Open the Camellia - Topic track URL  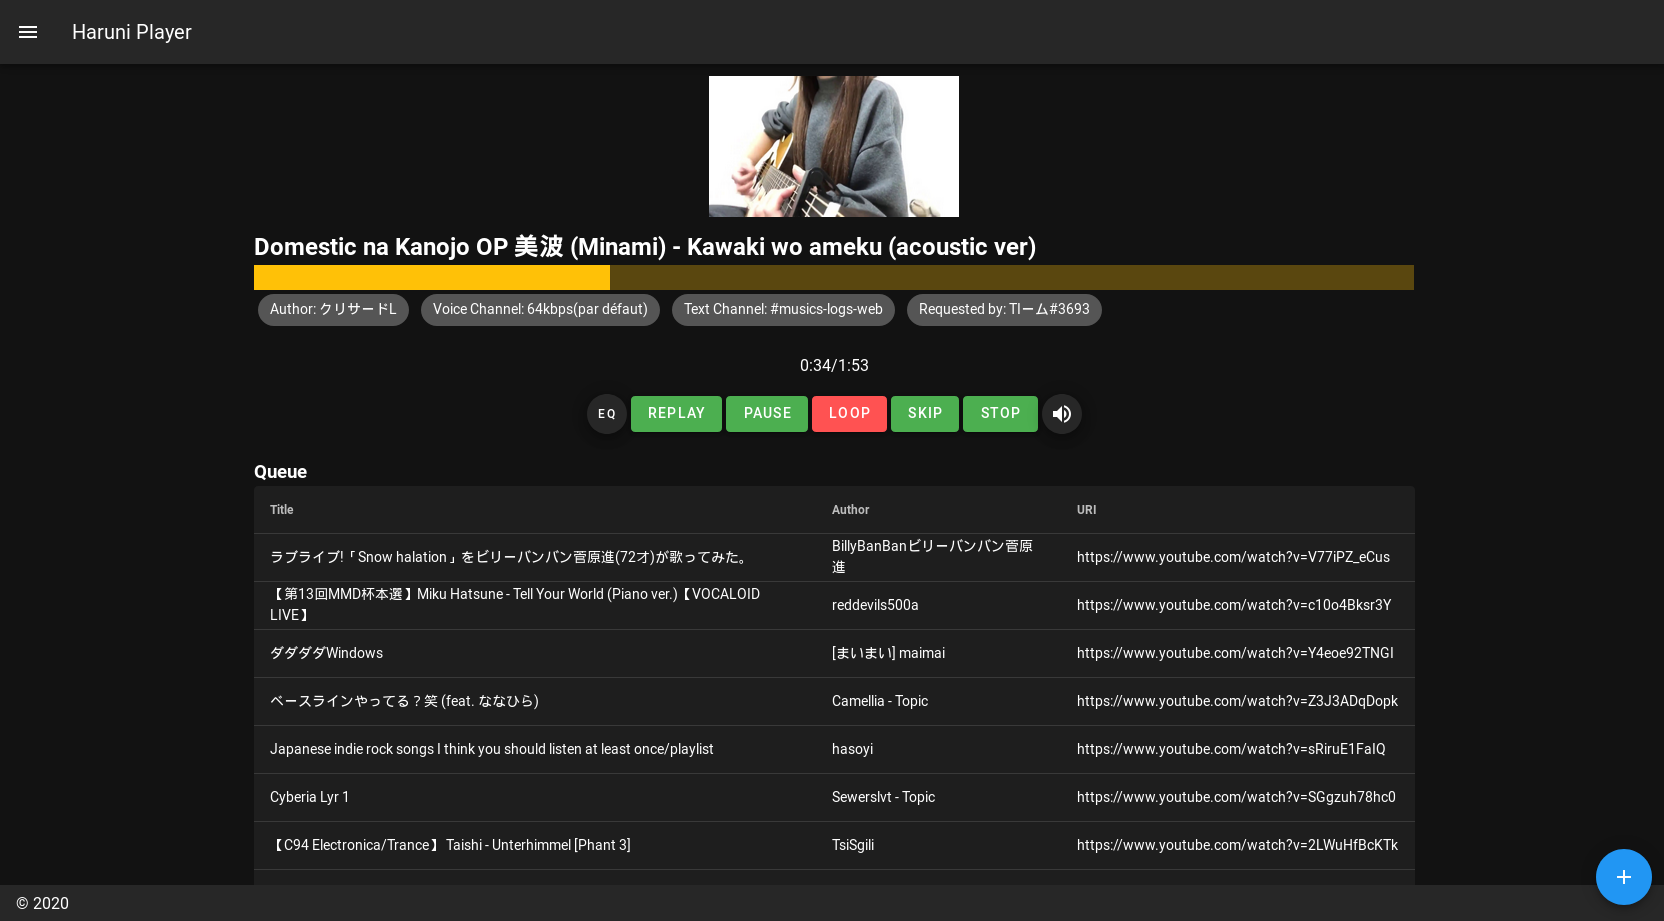coord(1237,701)
